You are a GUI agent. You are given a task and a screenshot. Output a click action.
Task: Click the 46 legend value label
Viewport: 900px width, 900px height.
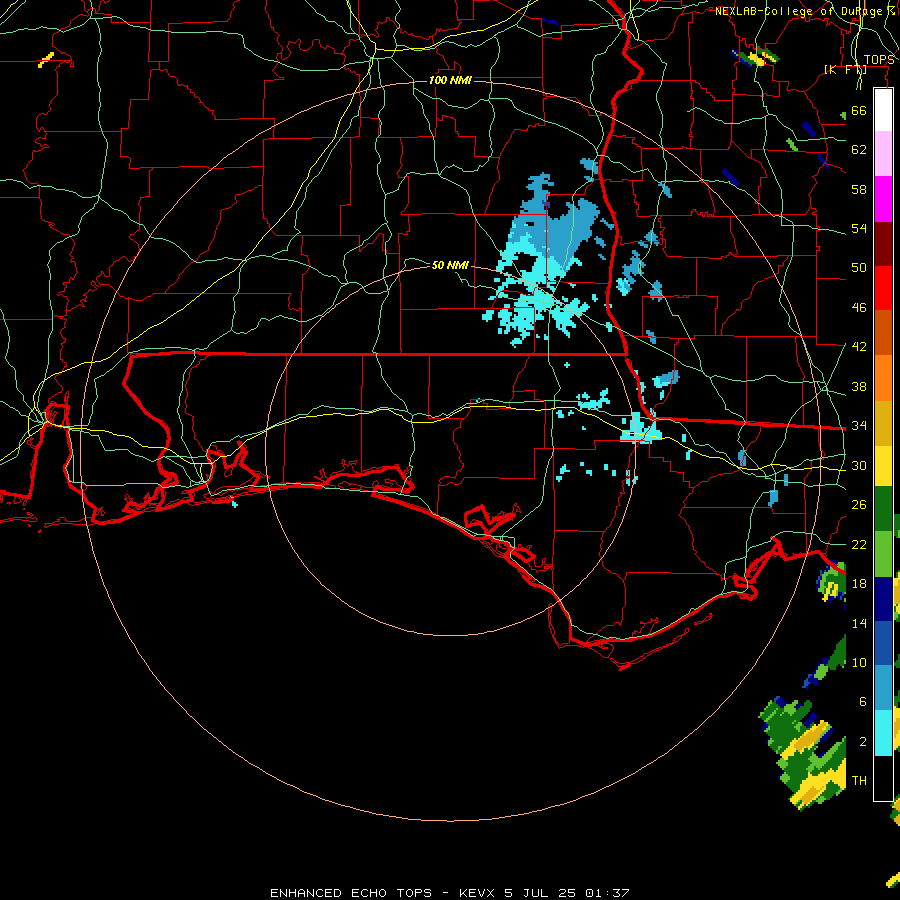click(859, 308)
